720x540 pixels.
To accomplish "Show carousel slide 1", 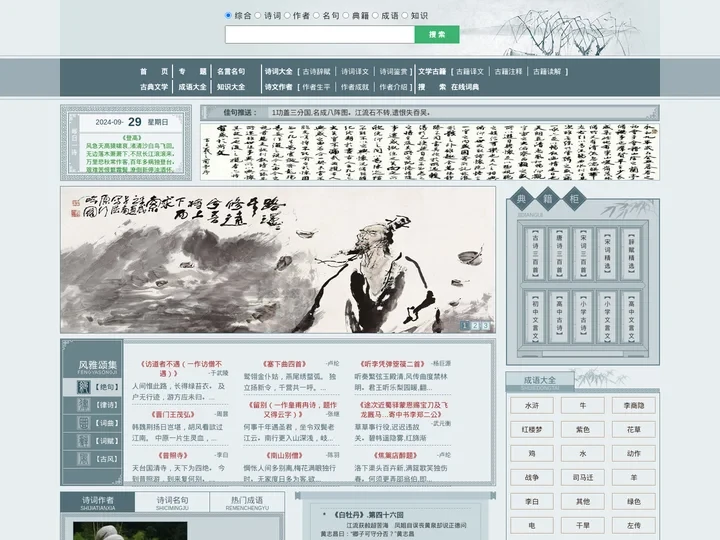I will pos(465,325).
